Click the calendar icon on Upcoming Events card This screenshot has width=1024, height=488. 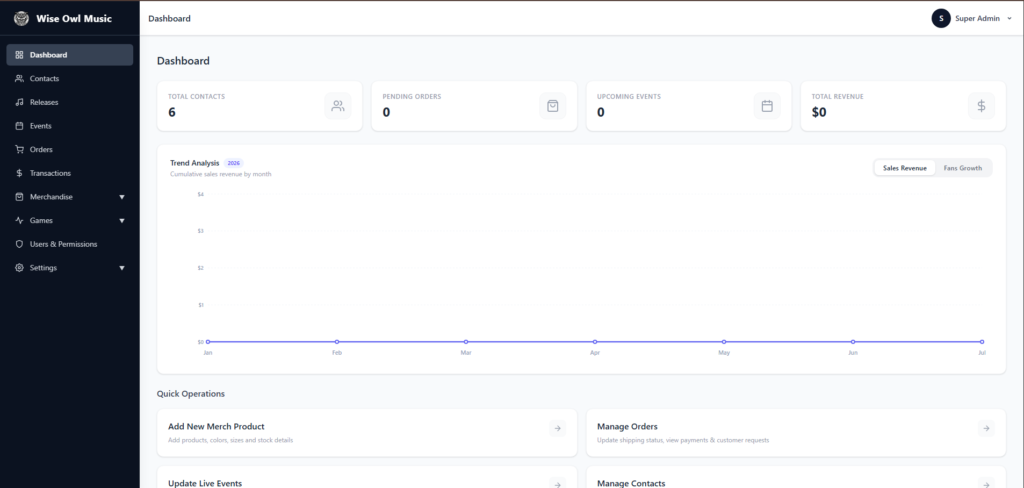point(767,106)
